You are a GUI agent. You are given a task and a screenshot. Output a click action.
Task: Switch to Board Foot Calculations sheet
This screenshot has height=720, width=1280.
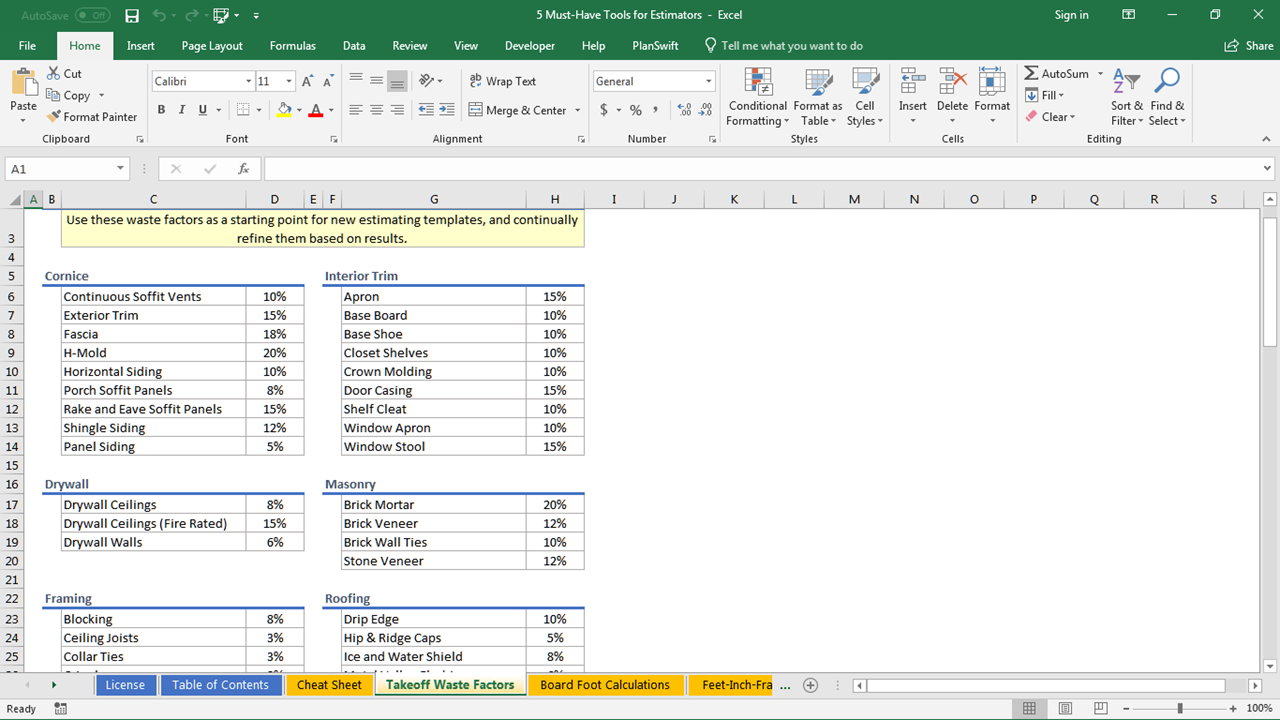(604, 685)
